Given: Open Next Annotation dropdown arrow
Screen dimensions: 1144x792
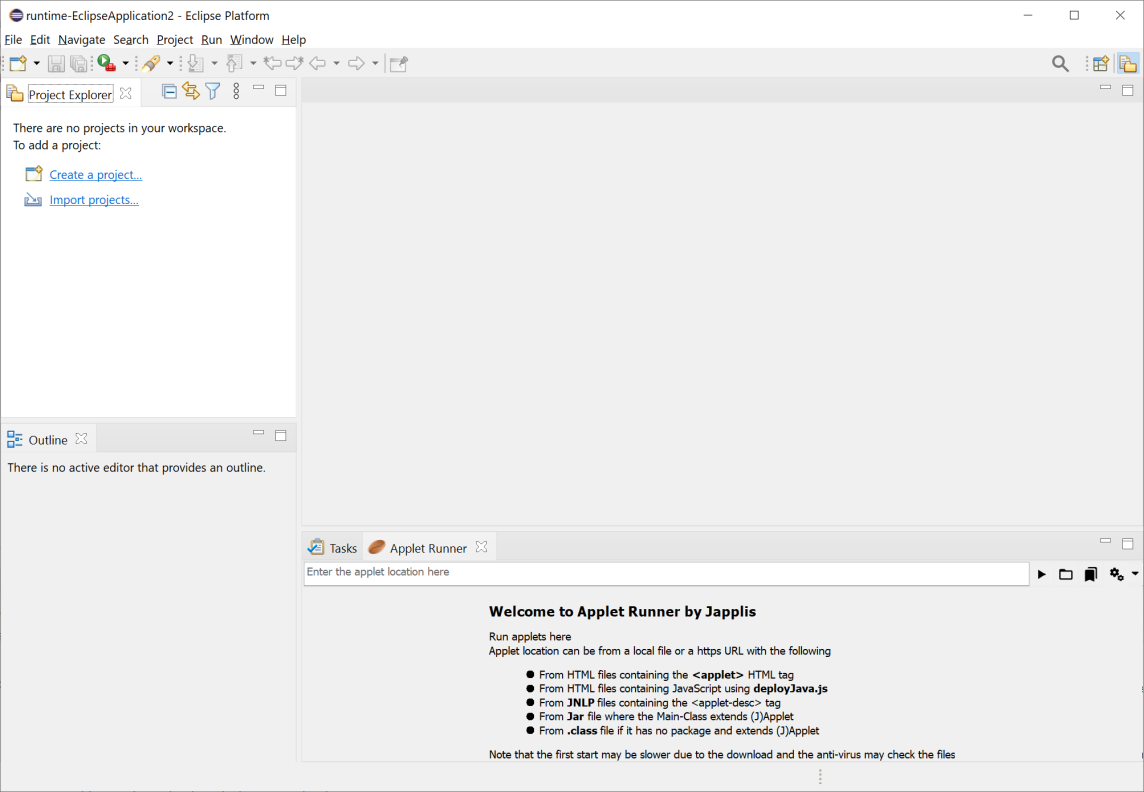Looking at the screenshot, I should pos(214,63).
